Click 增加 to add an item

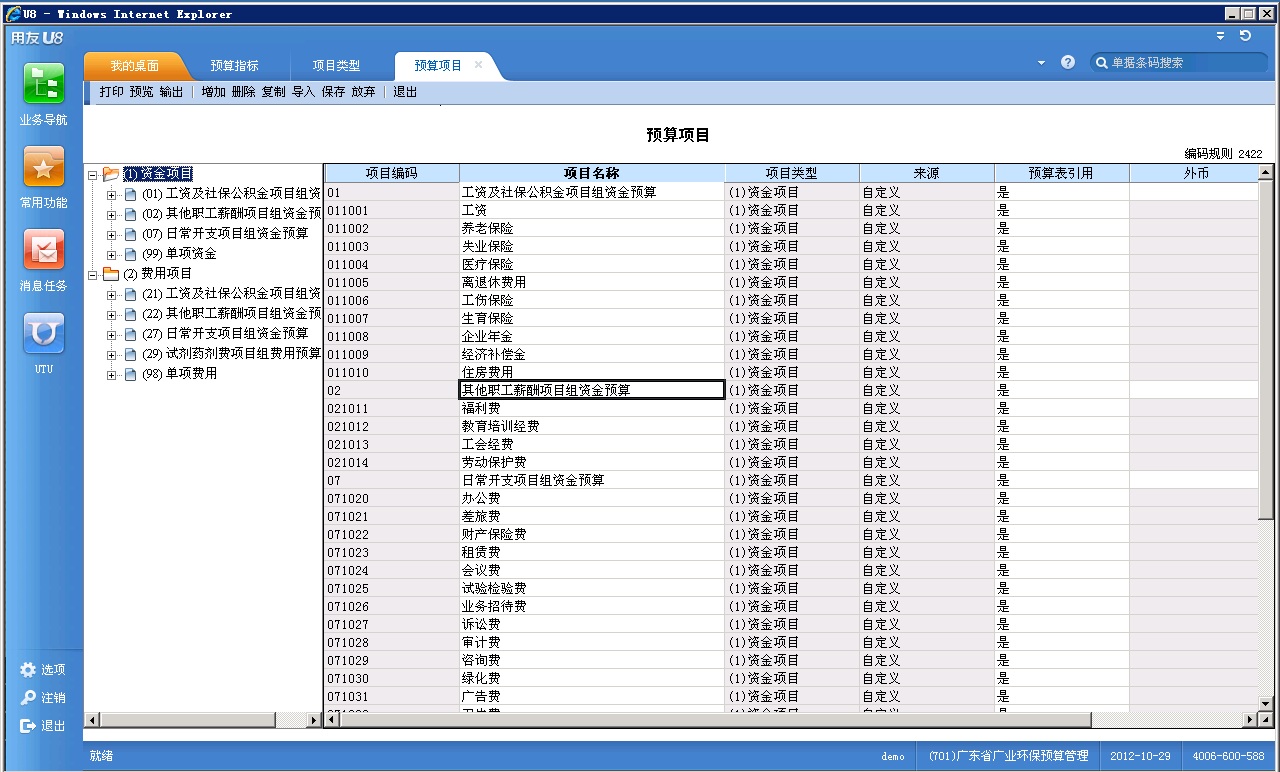pos(213,92)
